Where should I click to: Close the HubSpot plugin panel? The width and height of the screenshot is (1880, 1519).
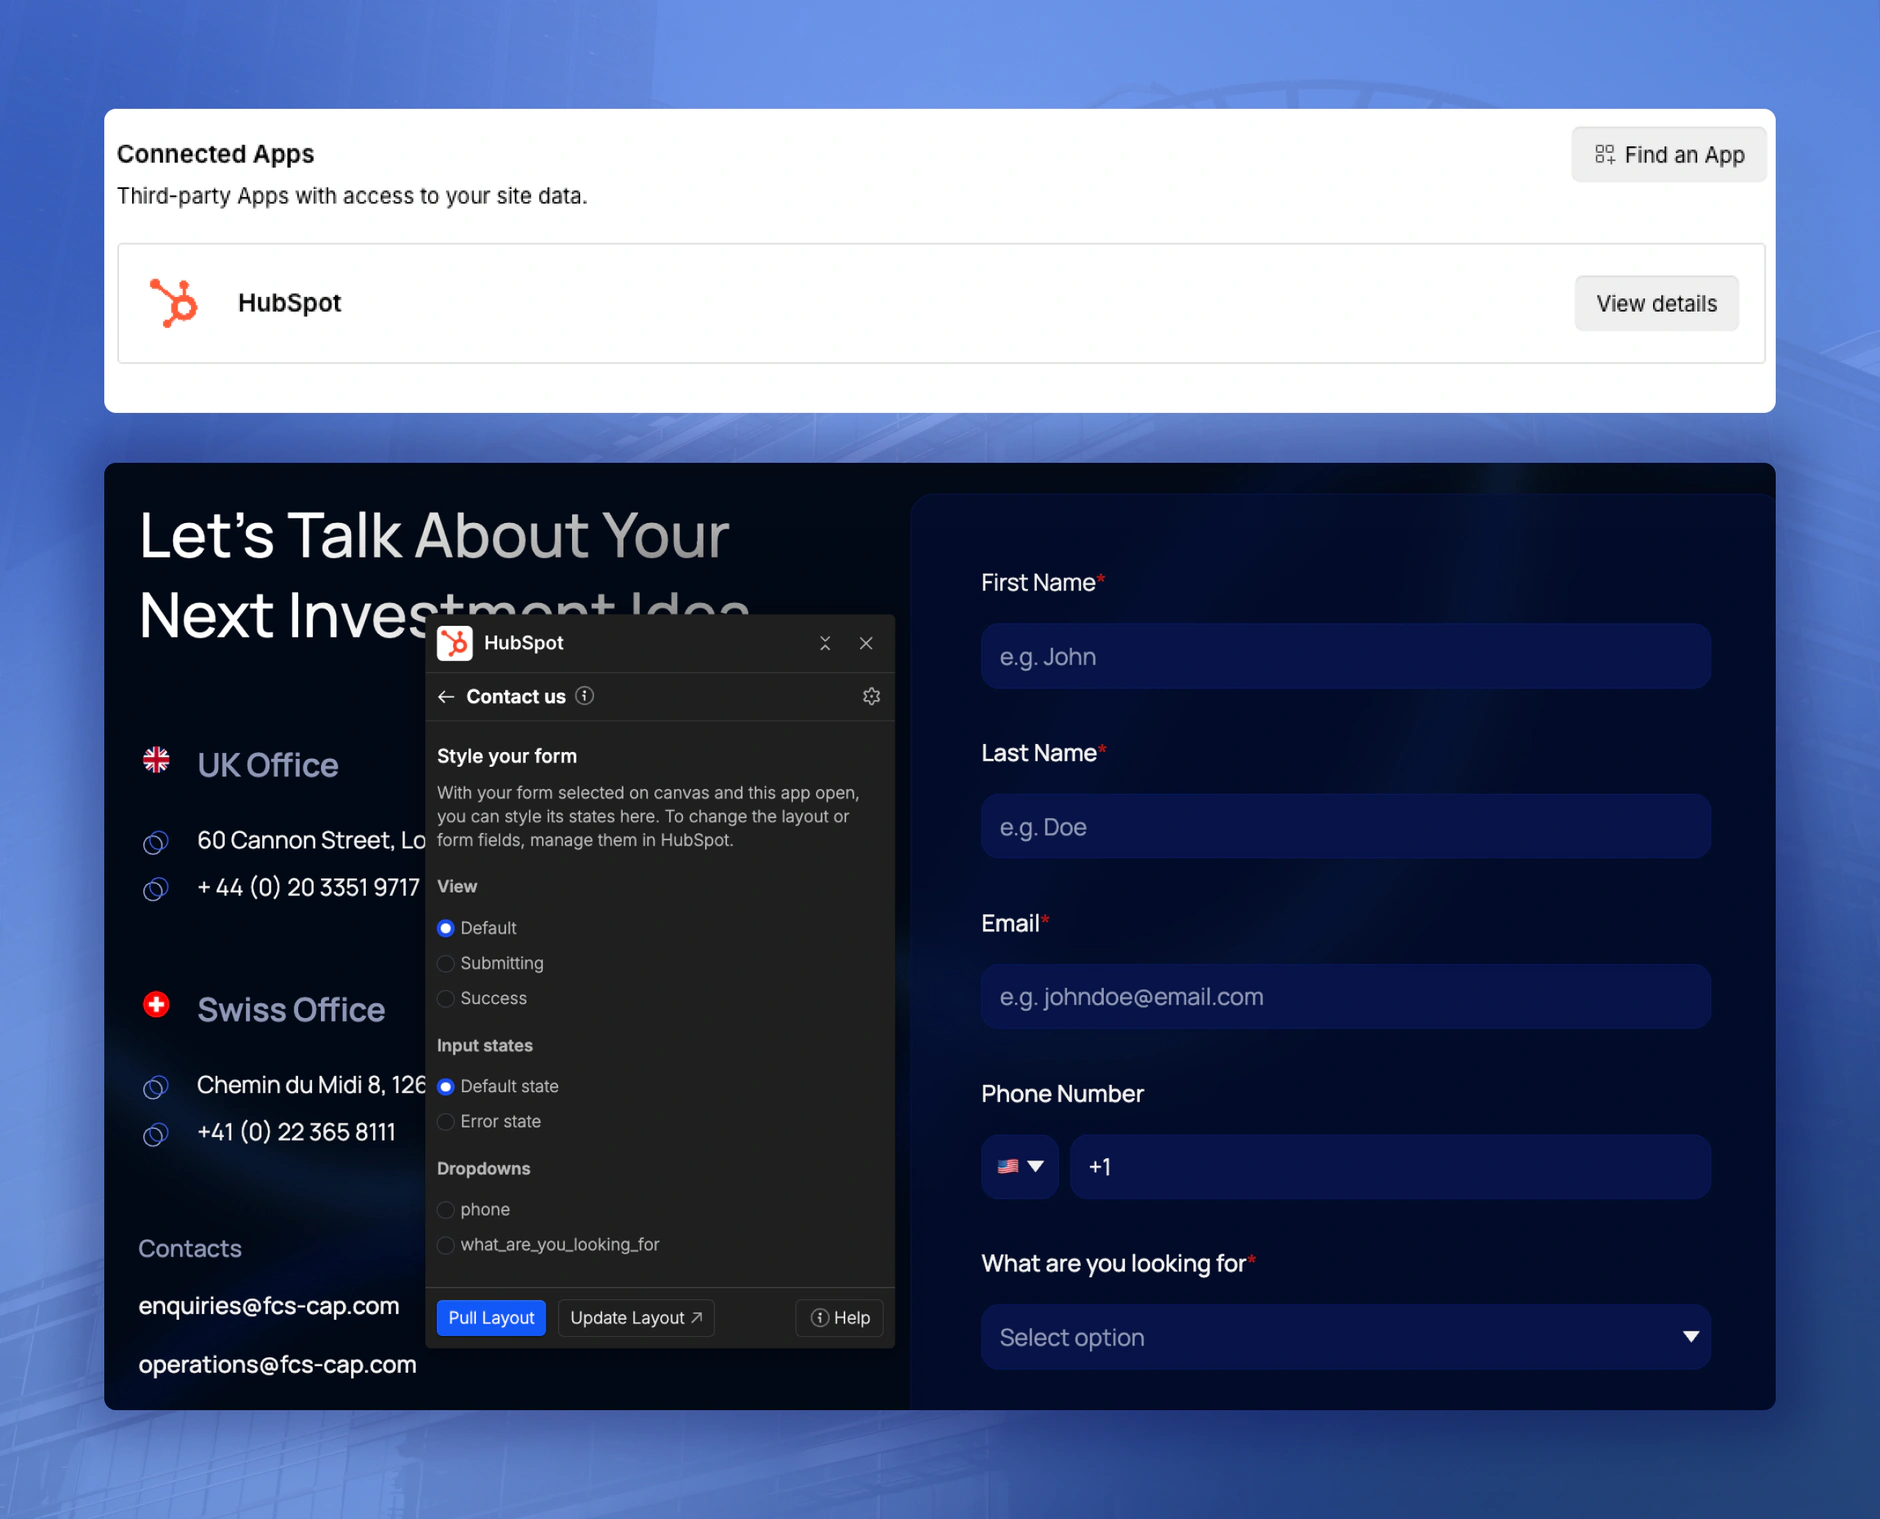coord(866,643)
